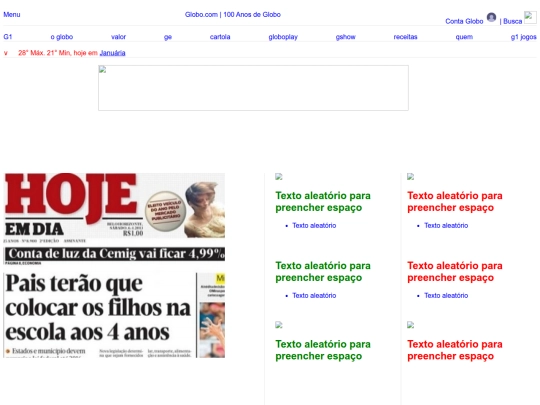Open bullet link under second green headline

[x=314, y=295]
